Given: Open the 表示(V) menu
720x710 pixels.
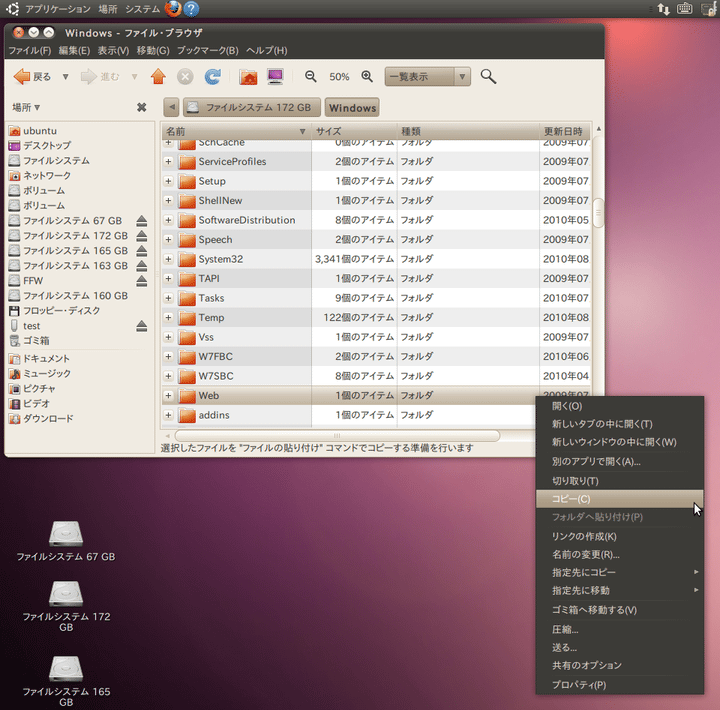Looking at the screenshot, I should (x=113, y=51).
